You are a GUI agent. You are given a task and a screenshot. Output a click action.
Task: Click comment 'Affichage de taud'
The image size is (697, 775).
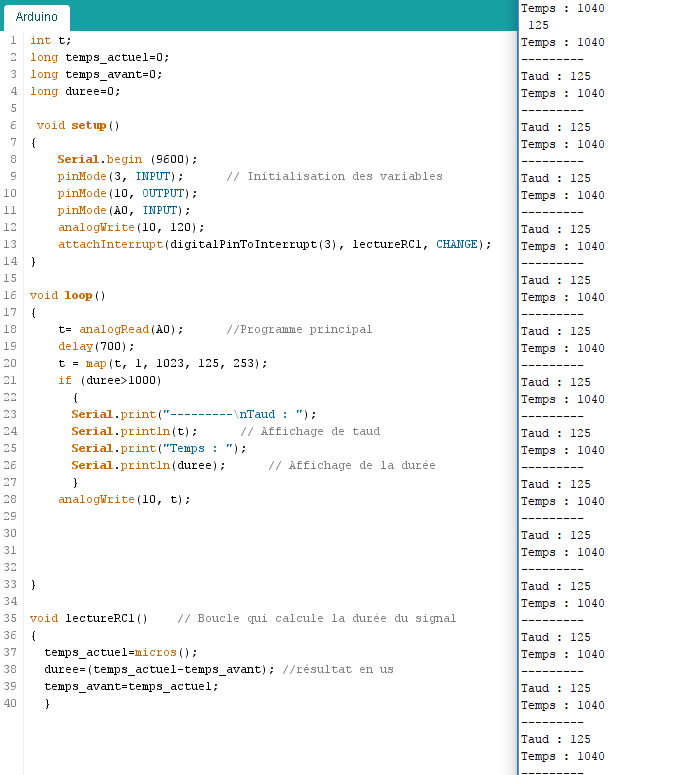click(x=310, y=431)
